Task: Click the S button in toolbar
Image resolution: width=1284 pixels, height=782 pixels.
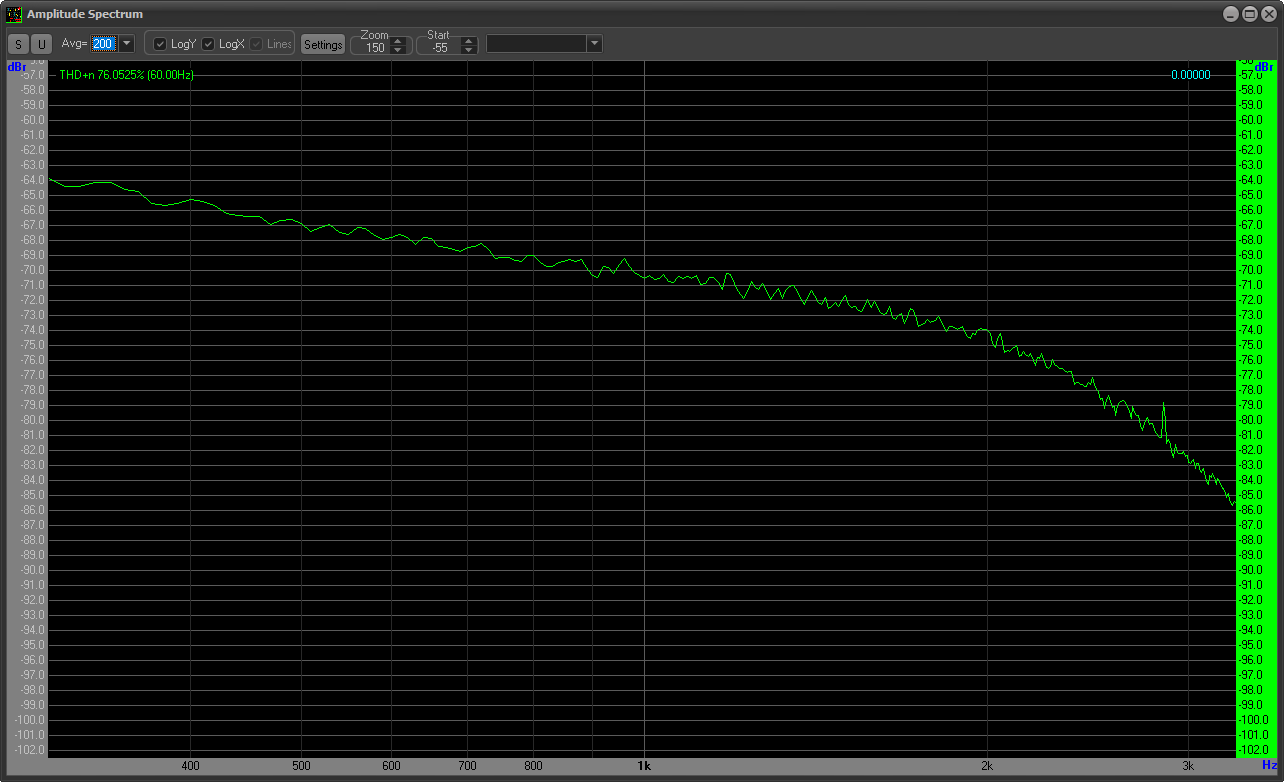Action: point(18,44)
